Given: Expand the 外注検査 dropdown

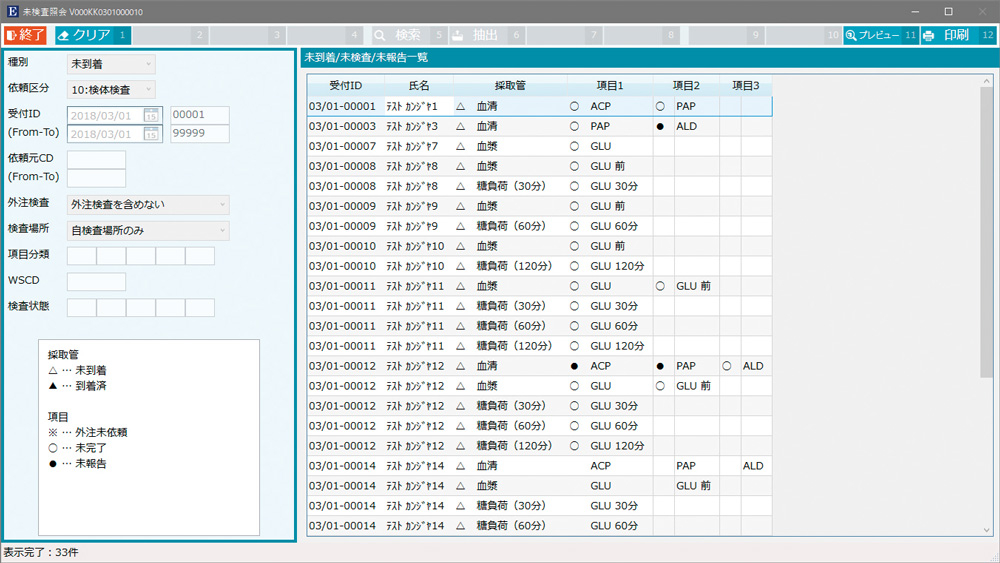Looking at the screenshot, I should [x=147, y=205].
